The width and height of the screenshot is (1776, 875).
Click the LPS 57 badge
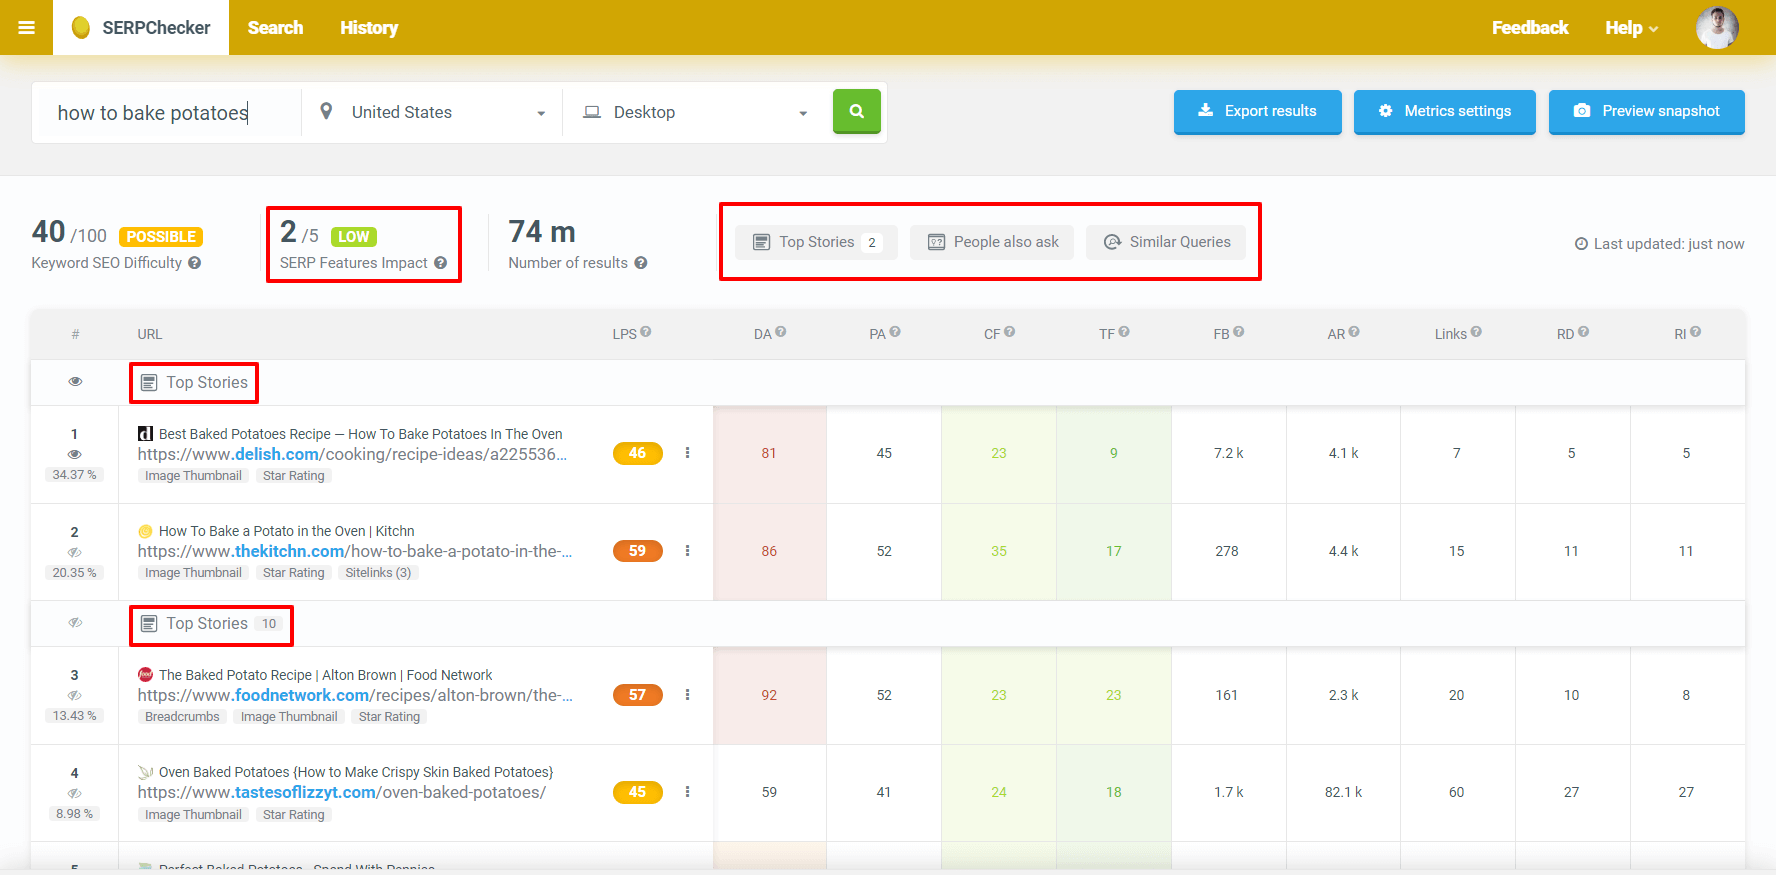(x=637, y=695)
